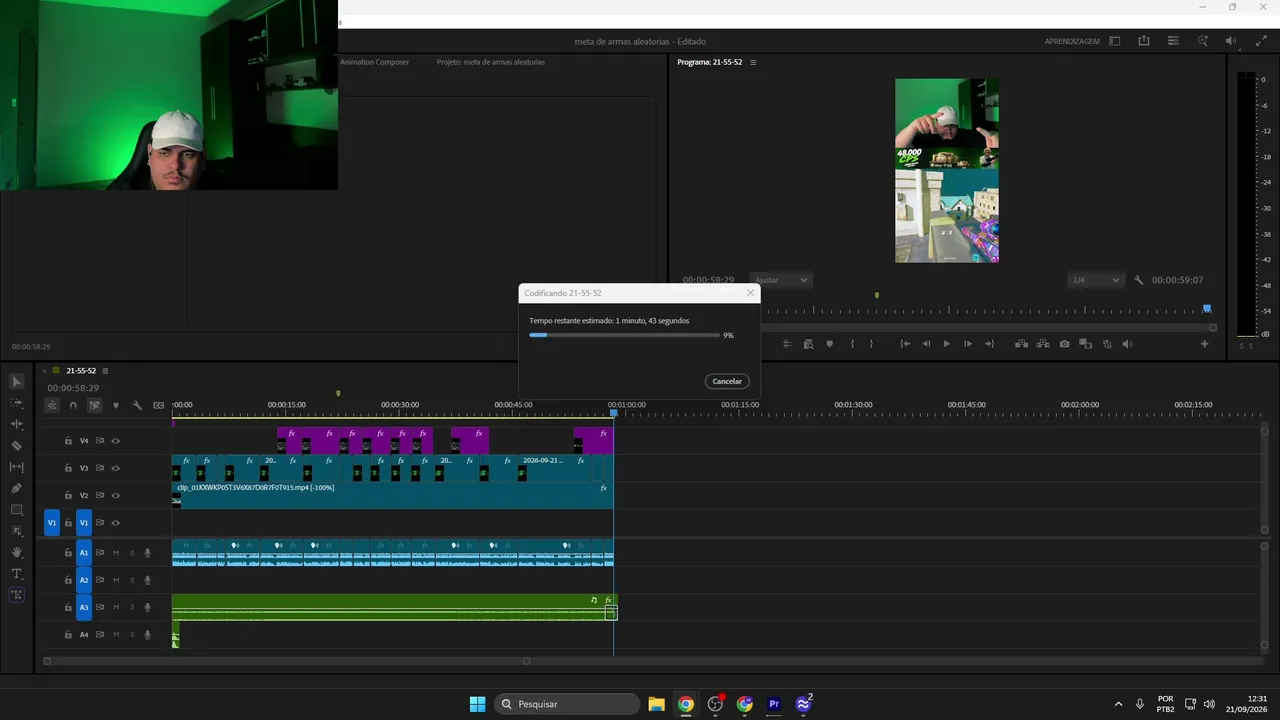Select the Pen tool

pyautogui.click(x=16, y=488)
